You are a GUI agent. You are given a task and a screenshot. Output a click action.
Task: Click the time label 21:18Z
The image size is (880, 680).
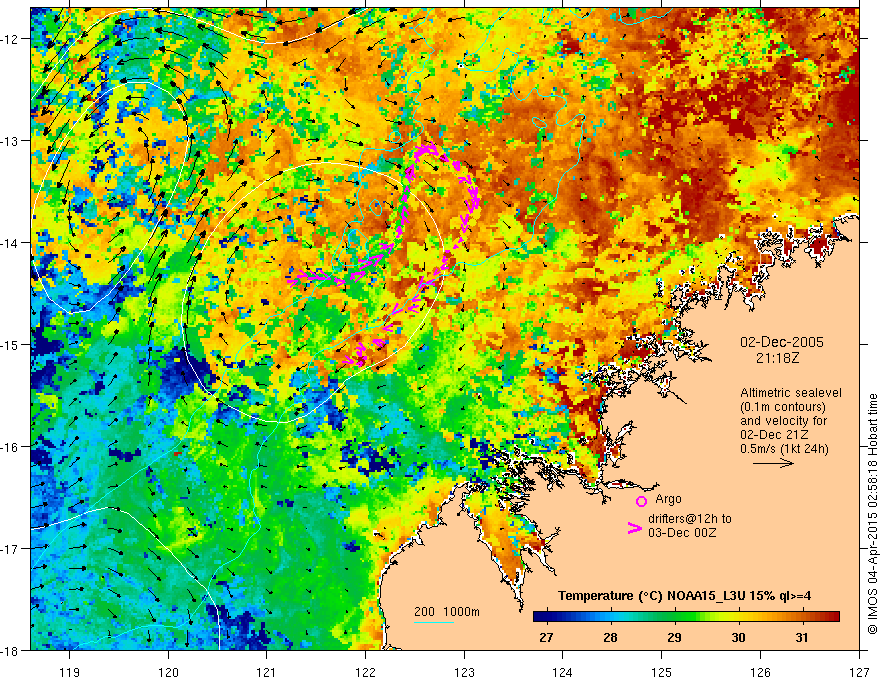click(x=777, y=358)
